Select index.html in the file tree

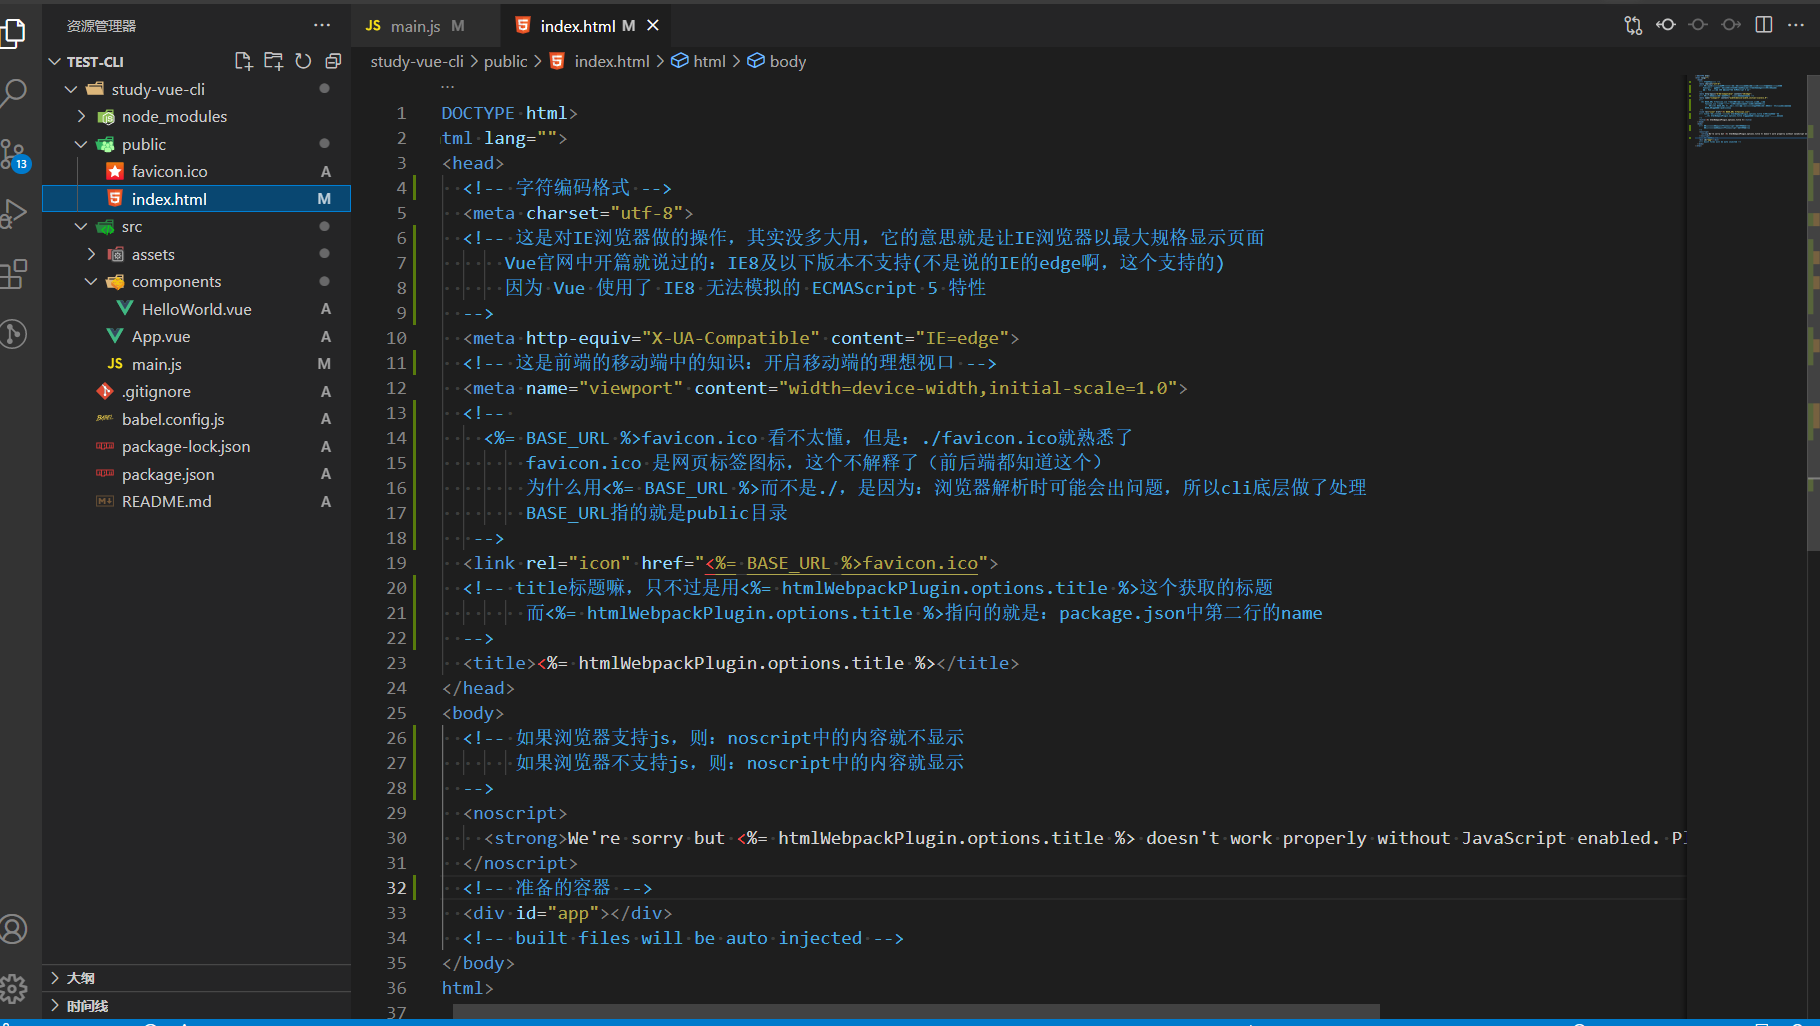click(196, 199)
